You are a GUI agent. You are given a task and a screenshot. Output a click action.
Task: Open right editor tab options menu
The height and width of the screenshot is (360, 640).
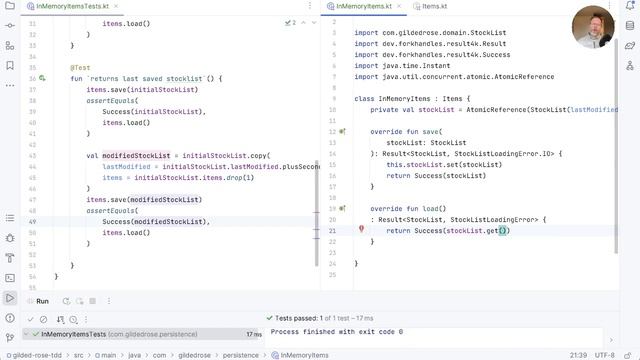[x=609, y=6]
